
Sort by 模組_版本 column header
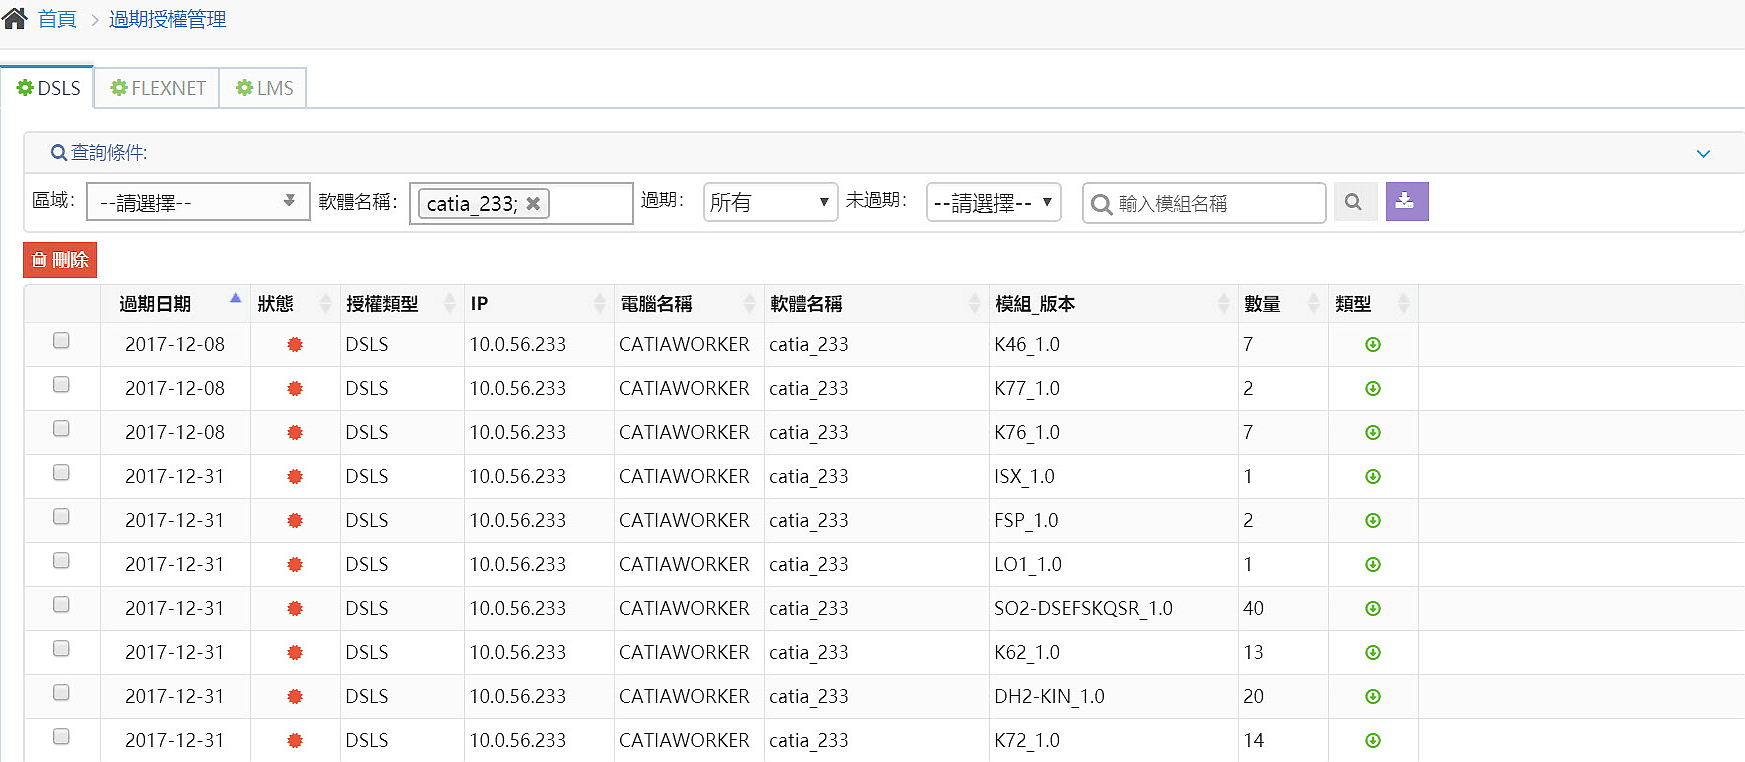tap(1113, 303)
